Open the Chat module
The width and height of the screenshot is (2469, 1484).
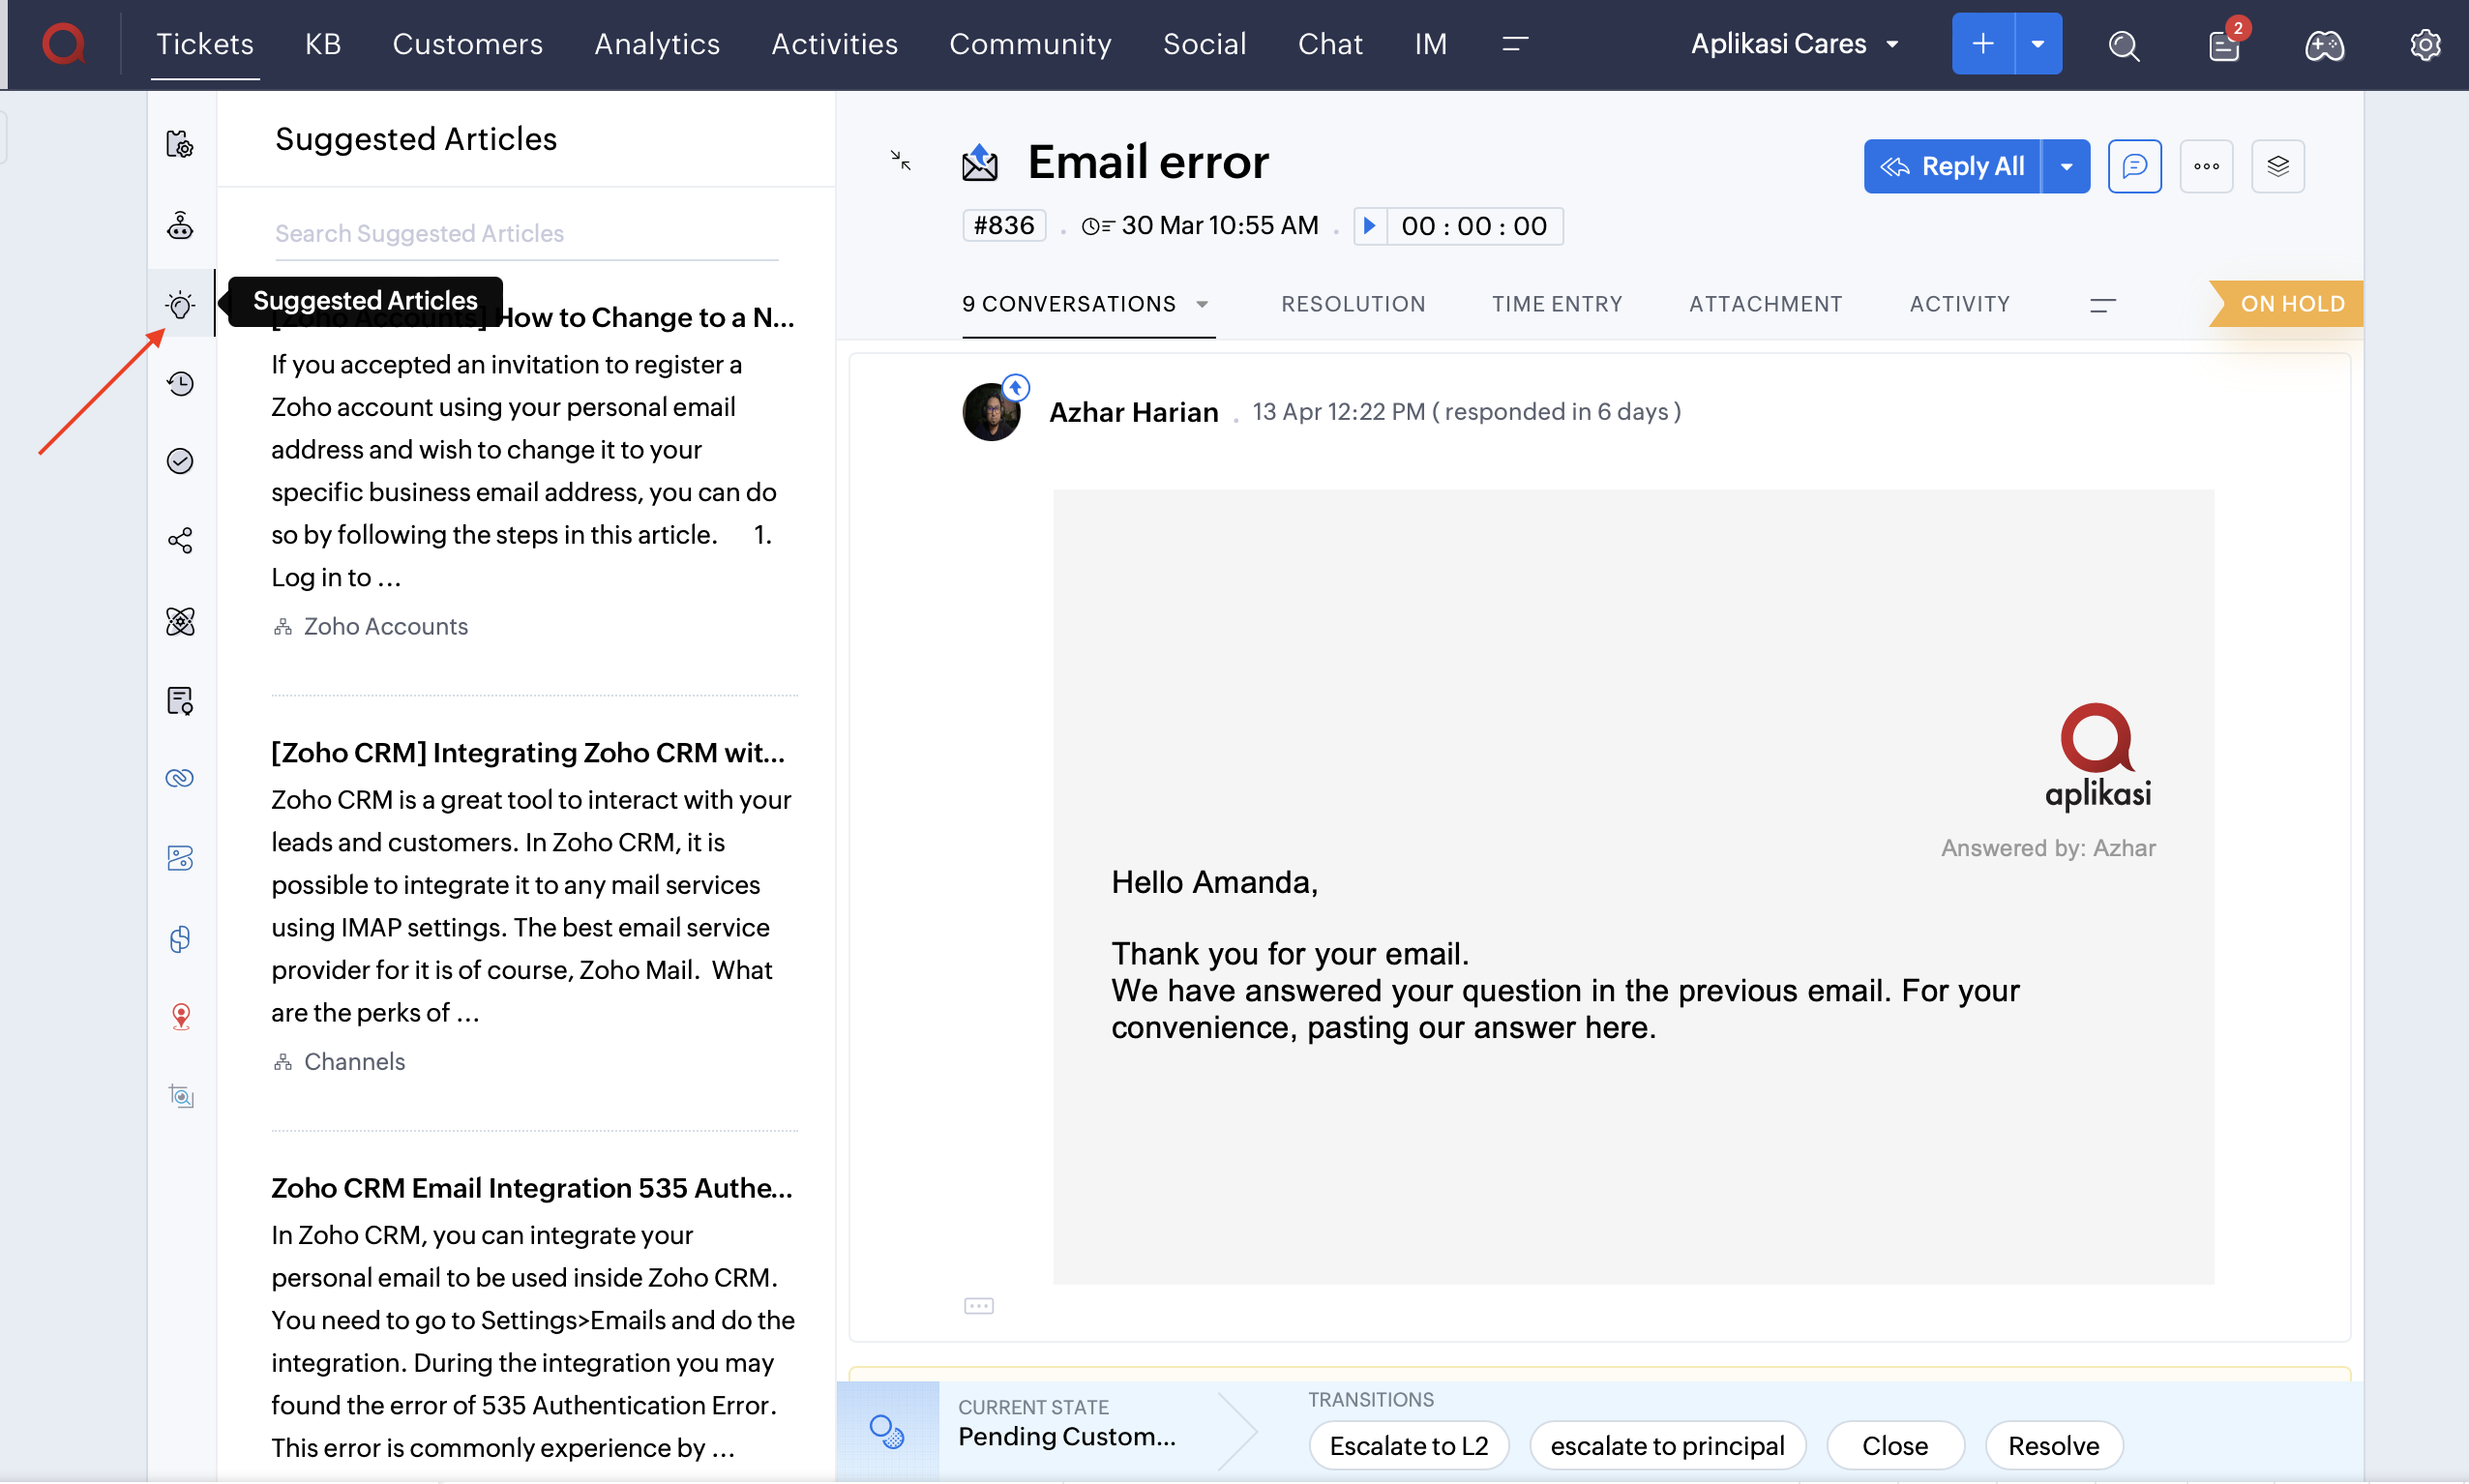[1330, 44]
